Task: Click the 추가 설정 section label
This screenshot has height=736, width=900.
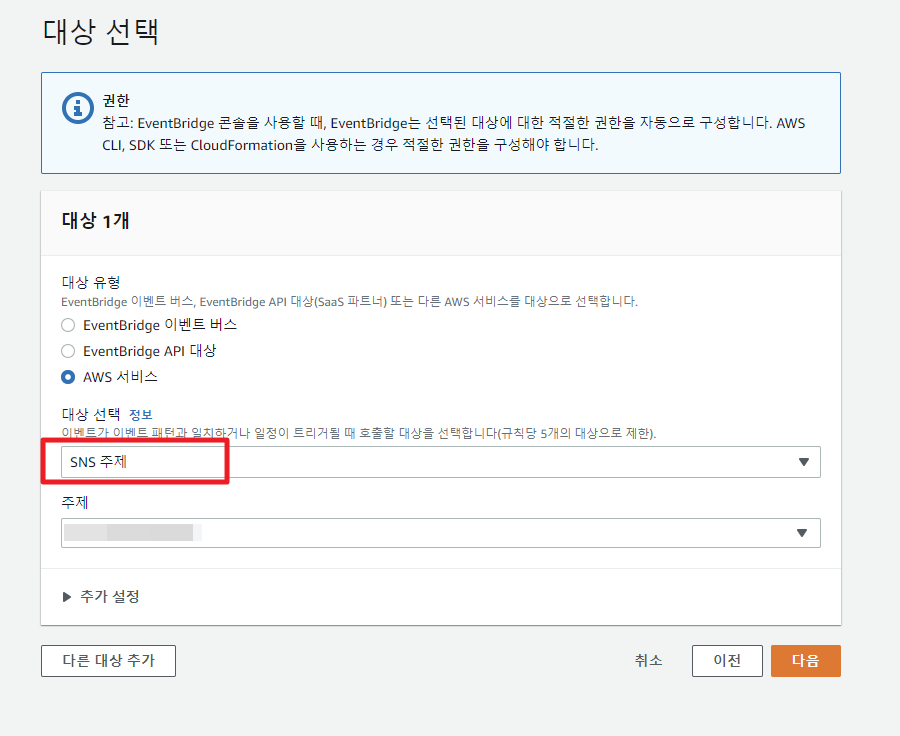Action: point(109,597)
